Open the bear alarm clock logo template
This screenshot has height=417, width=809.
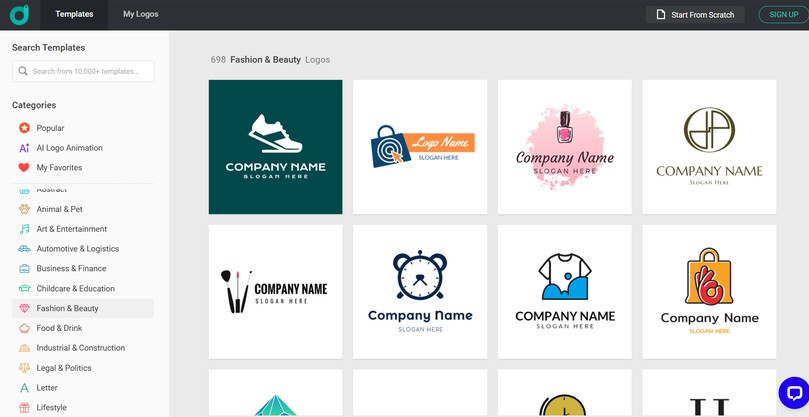(420, 292)
